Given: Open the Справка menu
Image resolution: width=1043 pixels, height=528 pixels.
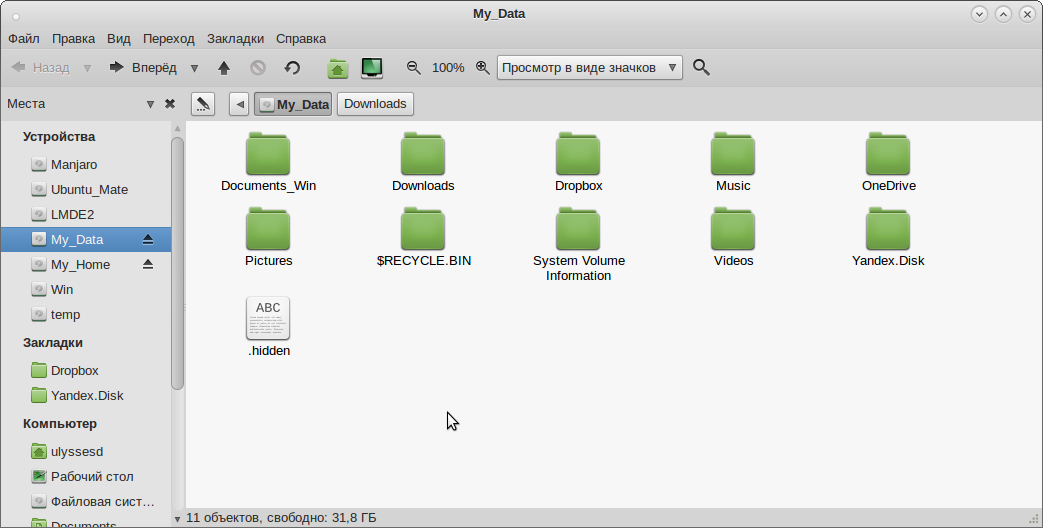Looking at the screenshot, I should coord(301,39).
